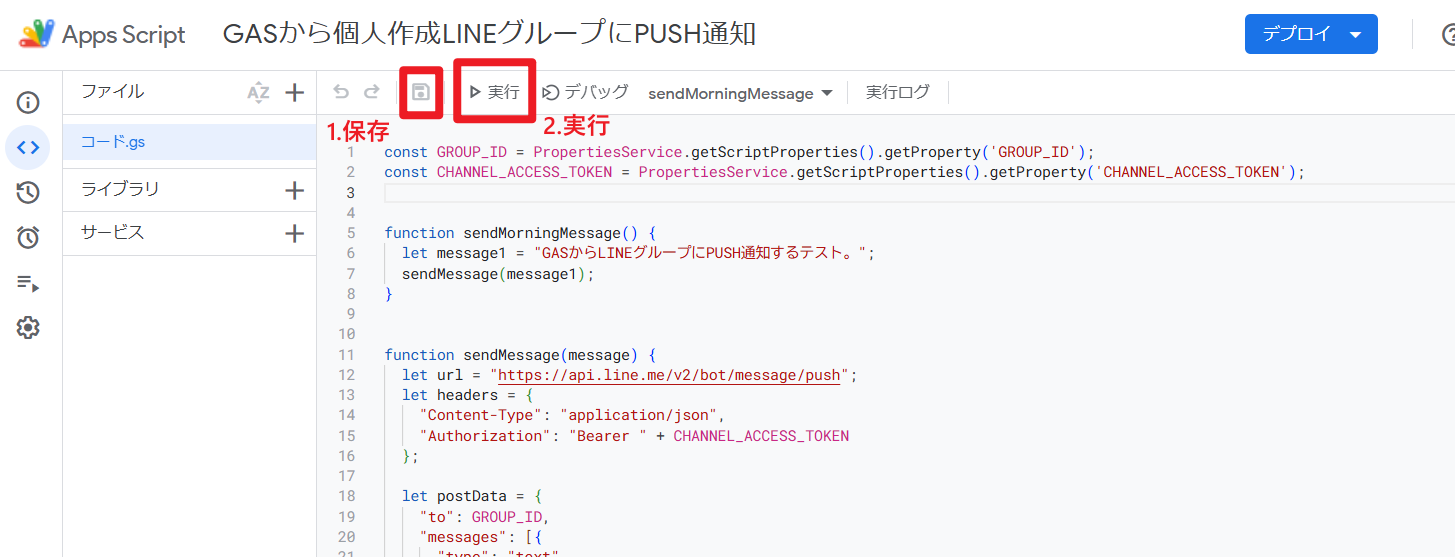Screen dimensions: 1455x557
Task: Click the help icon at top right
Action: 1449,35
